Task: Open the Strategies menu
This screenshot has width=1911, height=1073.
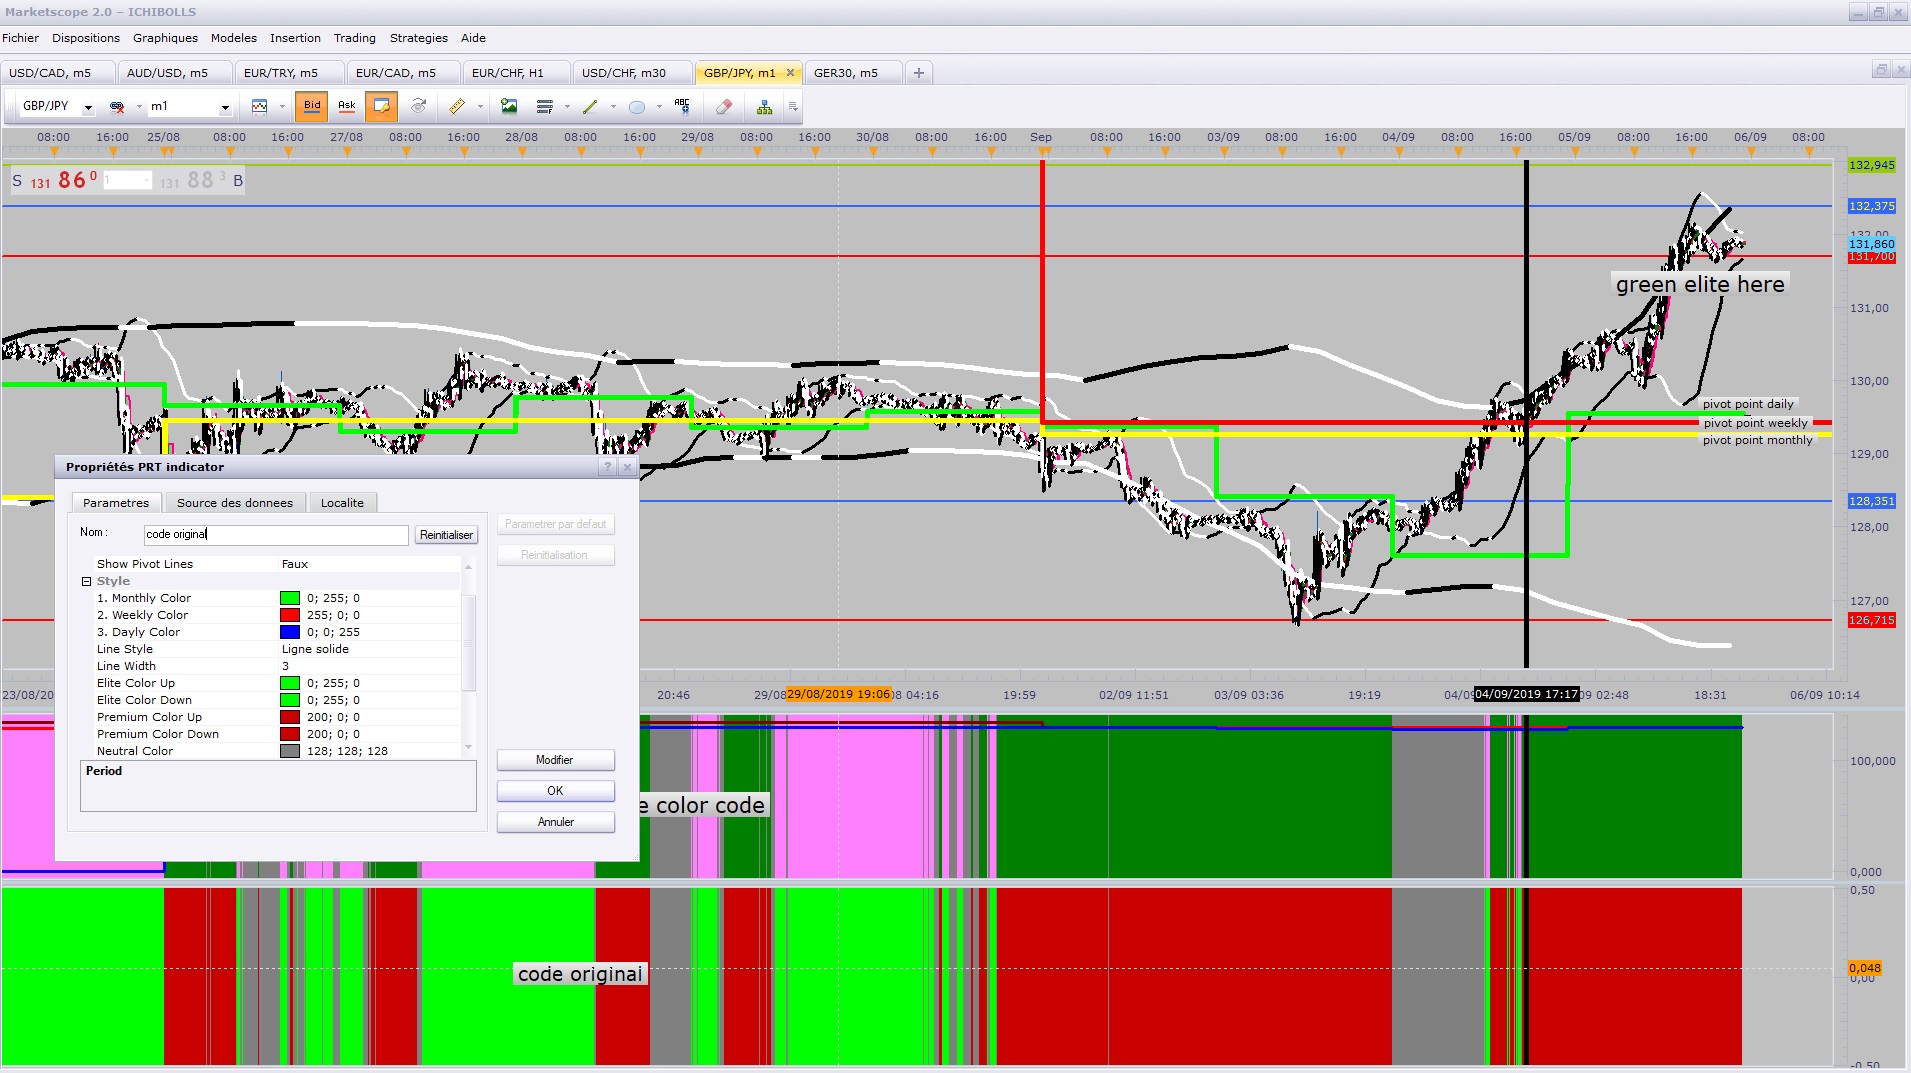Action: 418,38
